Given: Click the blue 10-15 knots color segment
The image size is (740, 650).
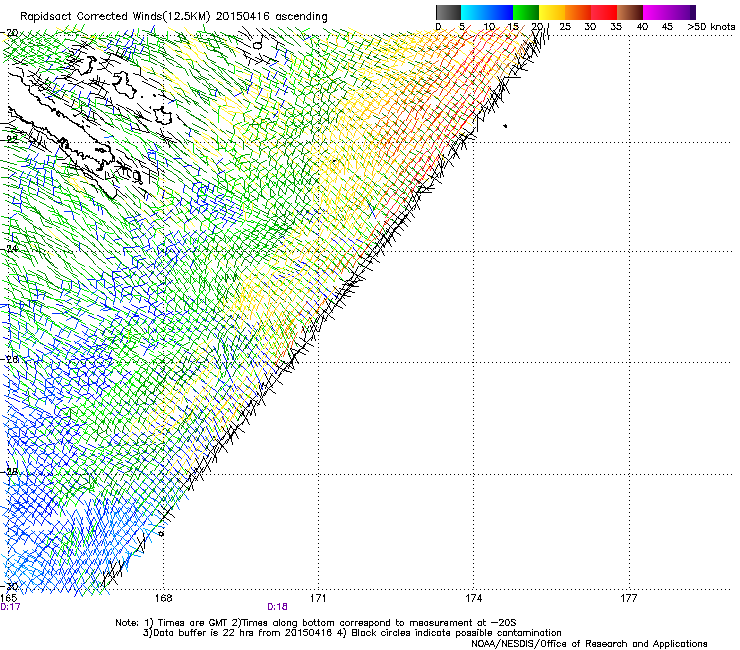Looking at the screenshot, I should click(x=500, y=12).
